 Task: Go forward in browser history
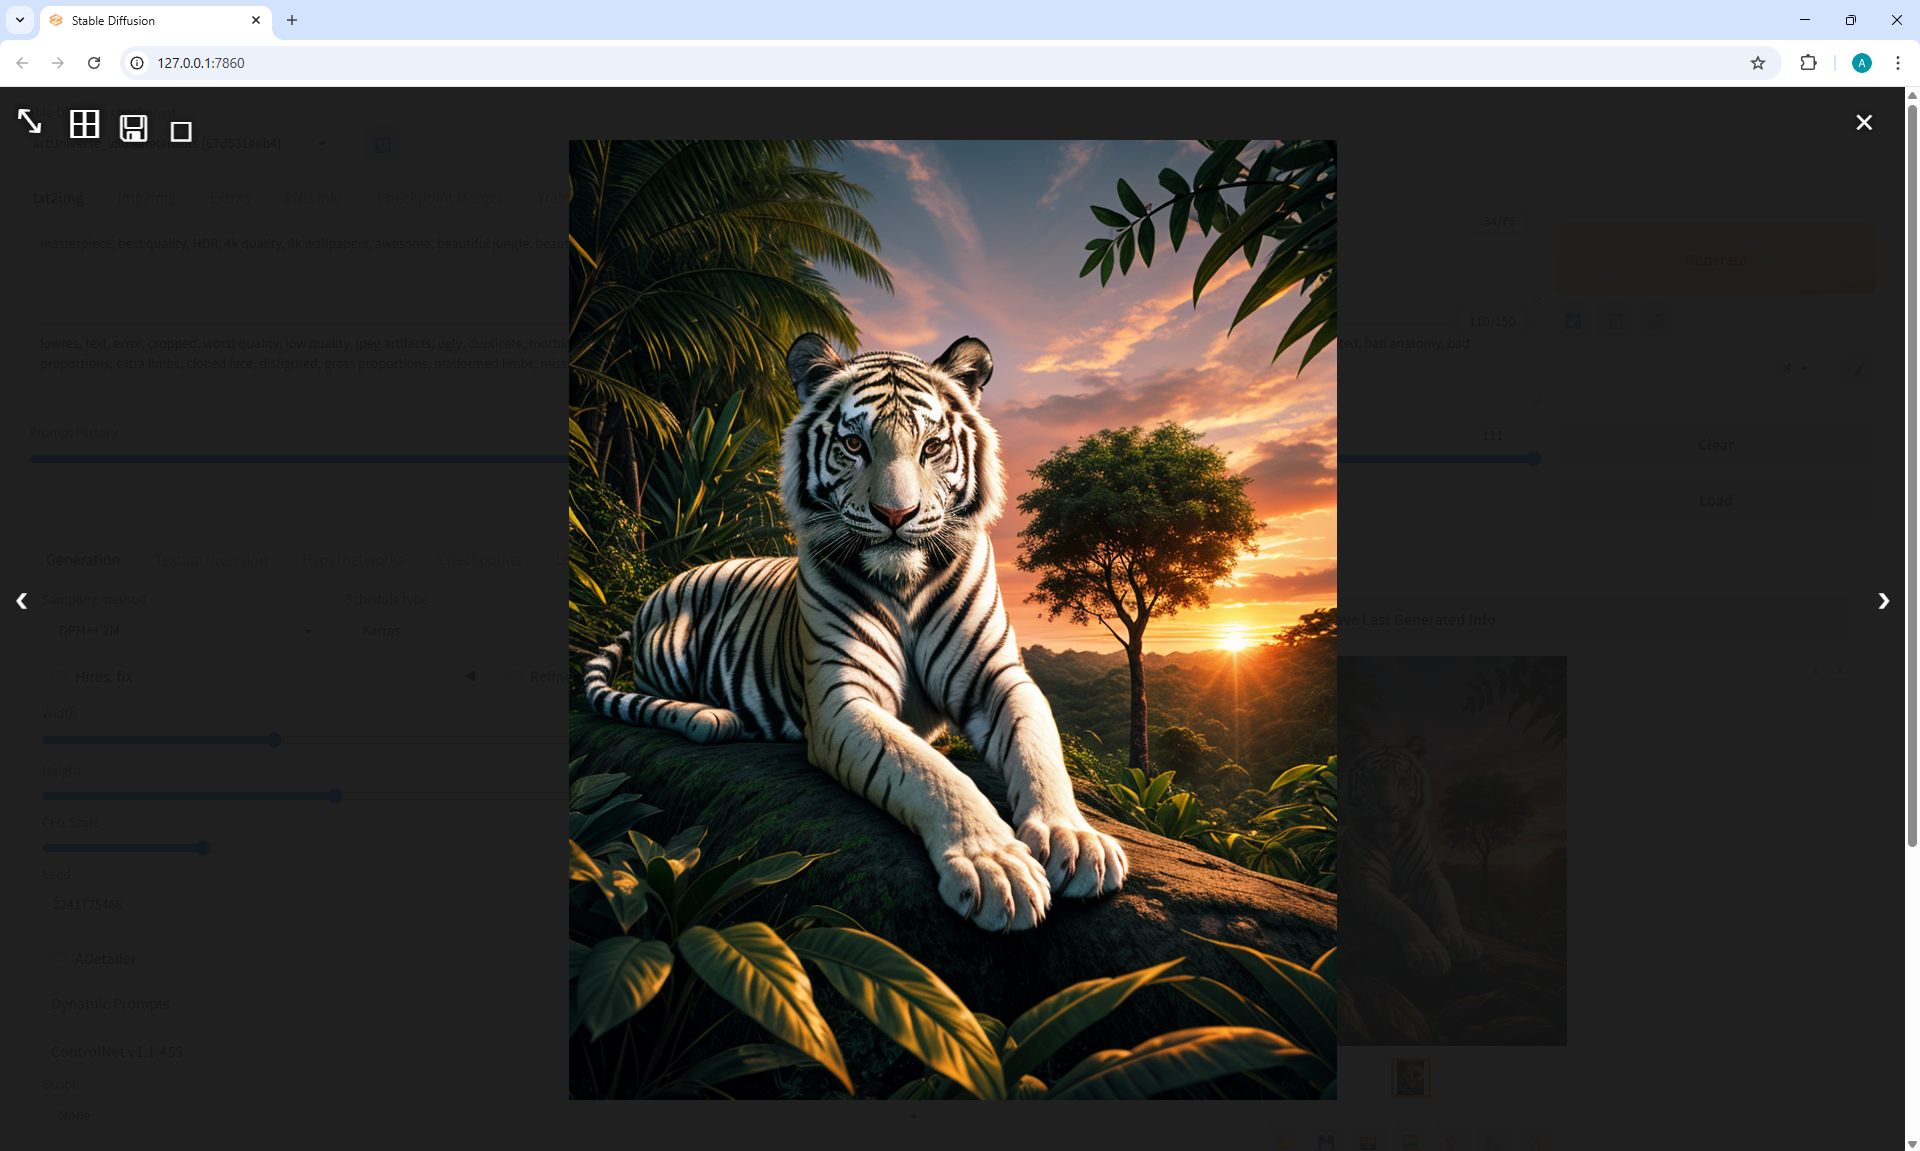click(58, 63)
